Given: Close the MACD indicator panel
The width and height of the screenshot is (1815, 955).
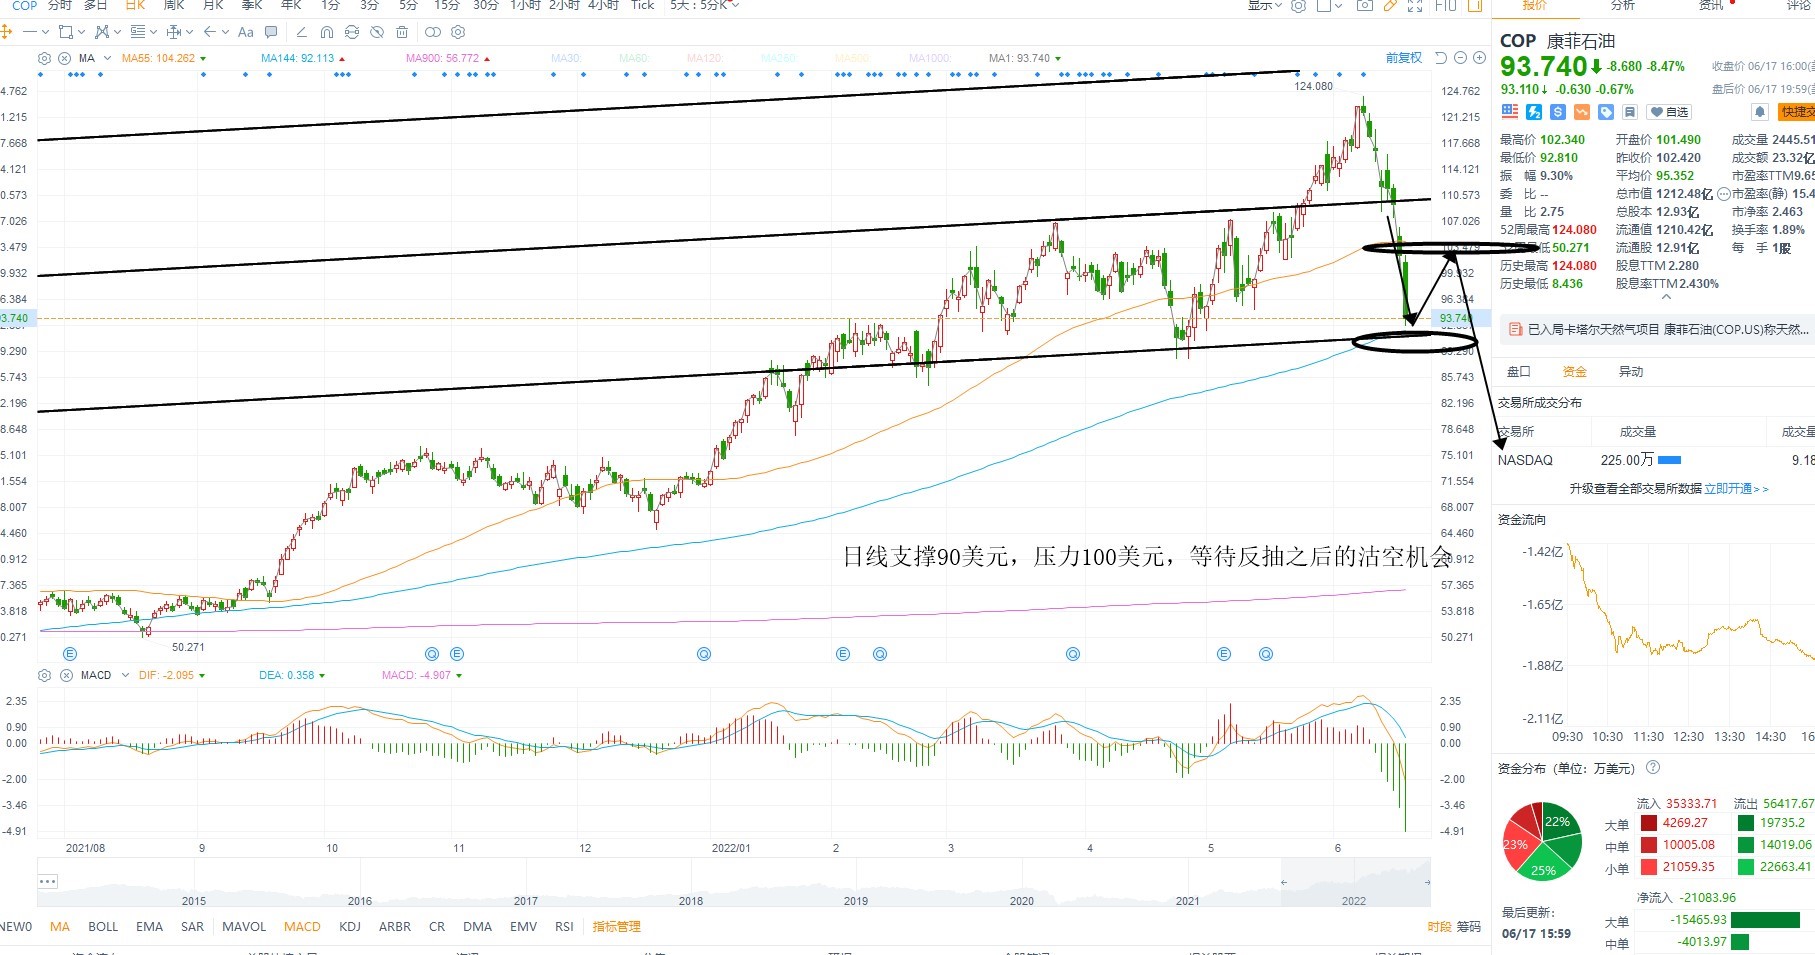Looking at the screenshot, I should (x=66, y=675).
